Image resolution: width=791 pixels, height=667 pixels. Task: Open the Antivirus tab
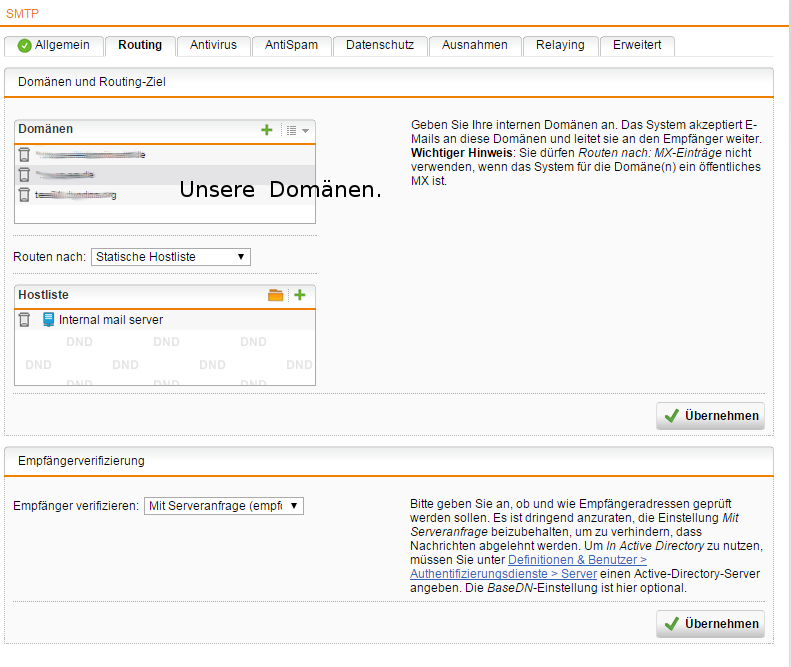213,45
